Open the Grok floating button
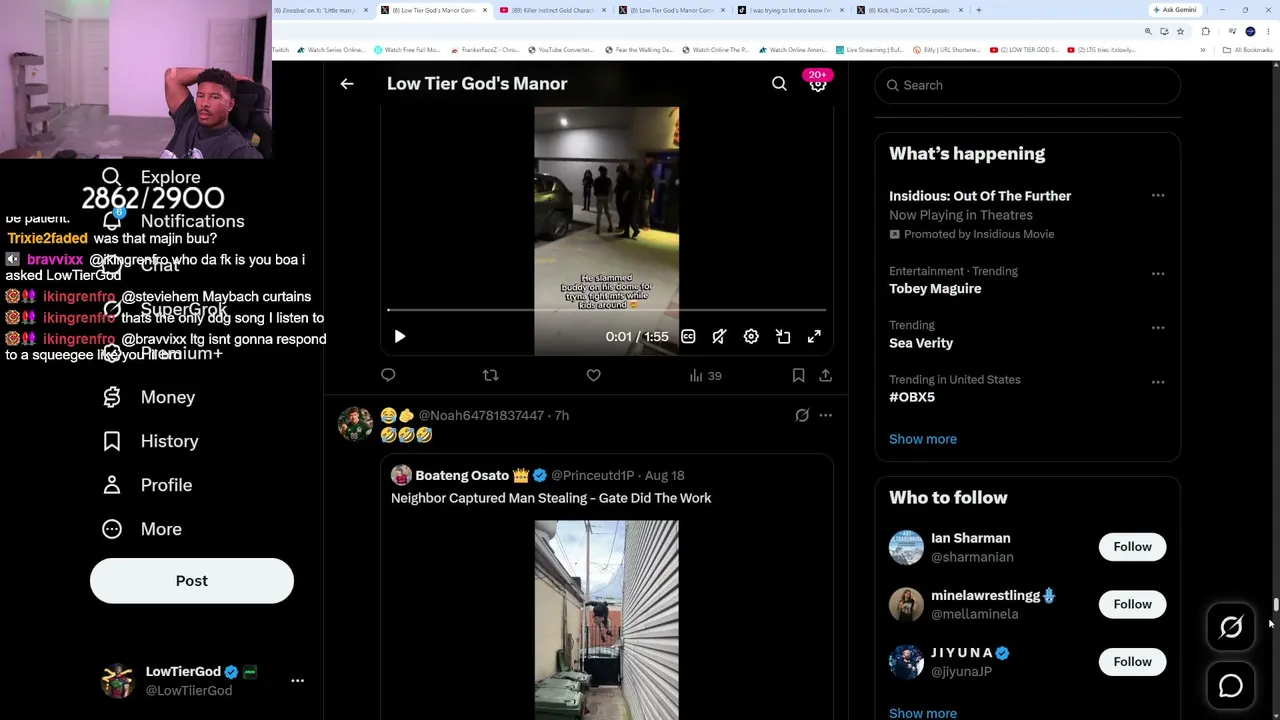This screenshot has width=1280, height=720. coord(1231,627)
